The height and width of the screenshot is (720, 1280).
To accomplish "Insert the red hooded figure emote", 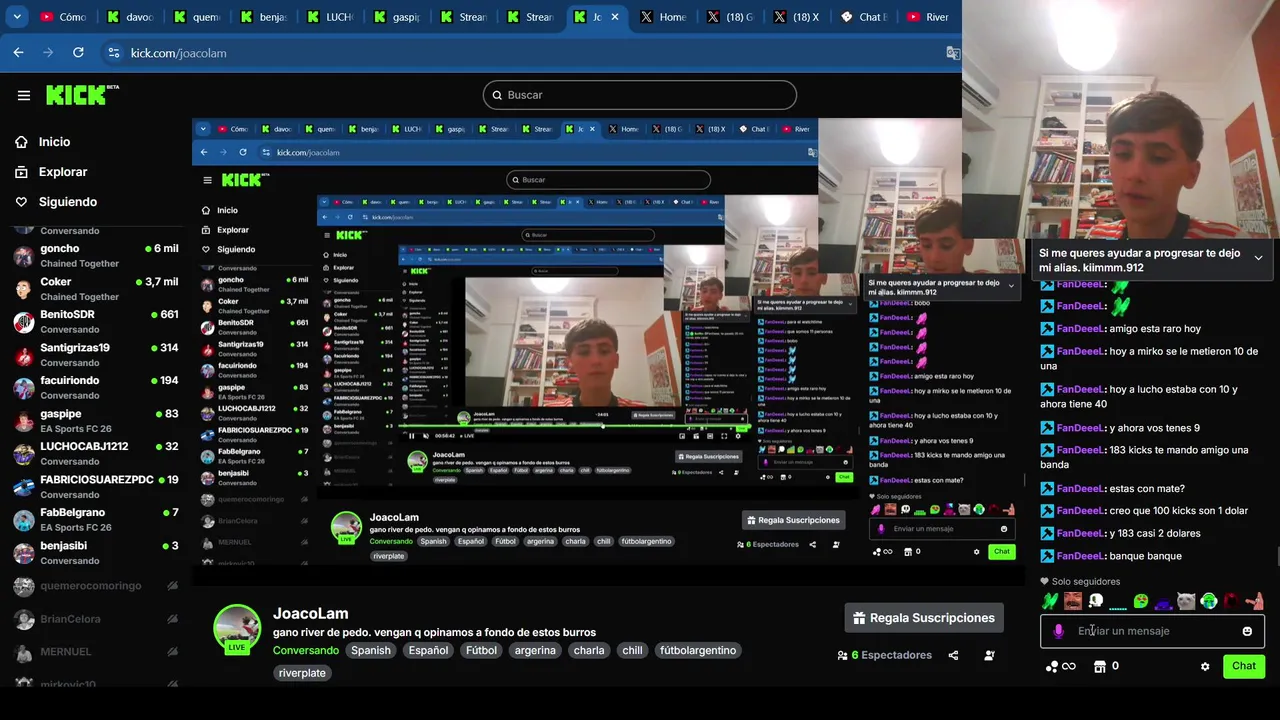I will pos(1232,601).
